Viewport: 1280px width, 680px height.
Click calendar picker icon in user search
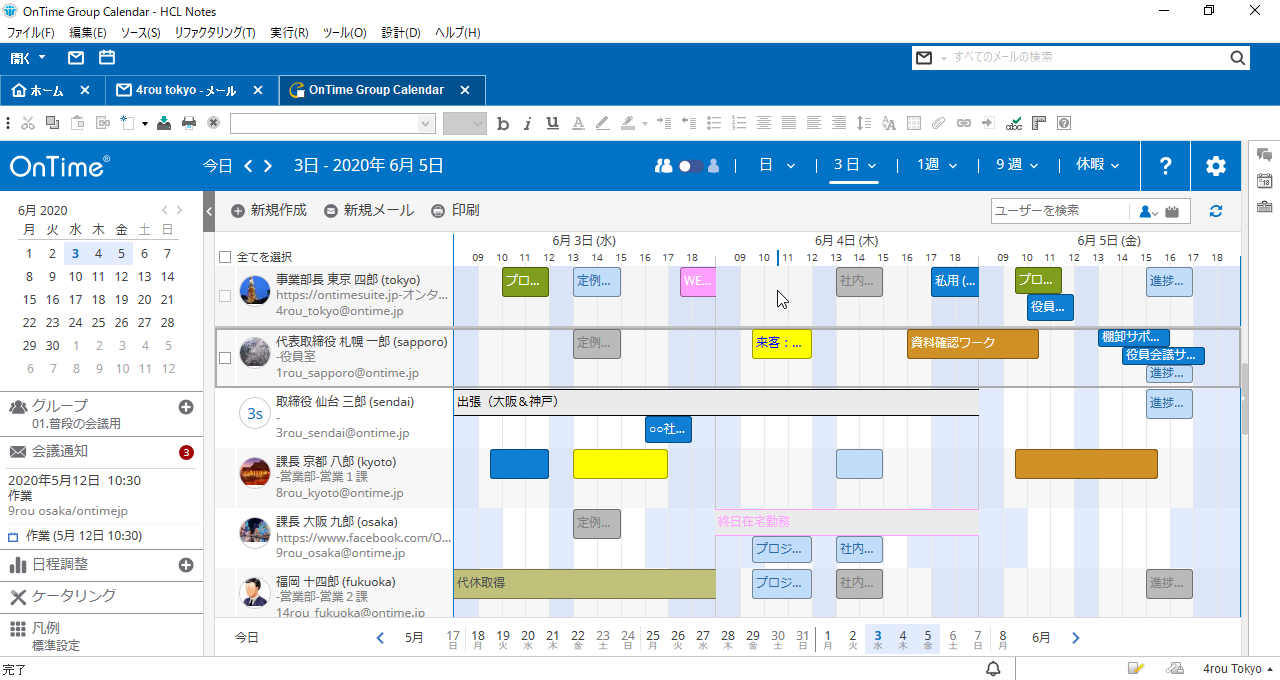pyautogui.click(x=1171, y=211)
